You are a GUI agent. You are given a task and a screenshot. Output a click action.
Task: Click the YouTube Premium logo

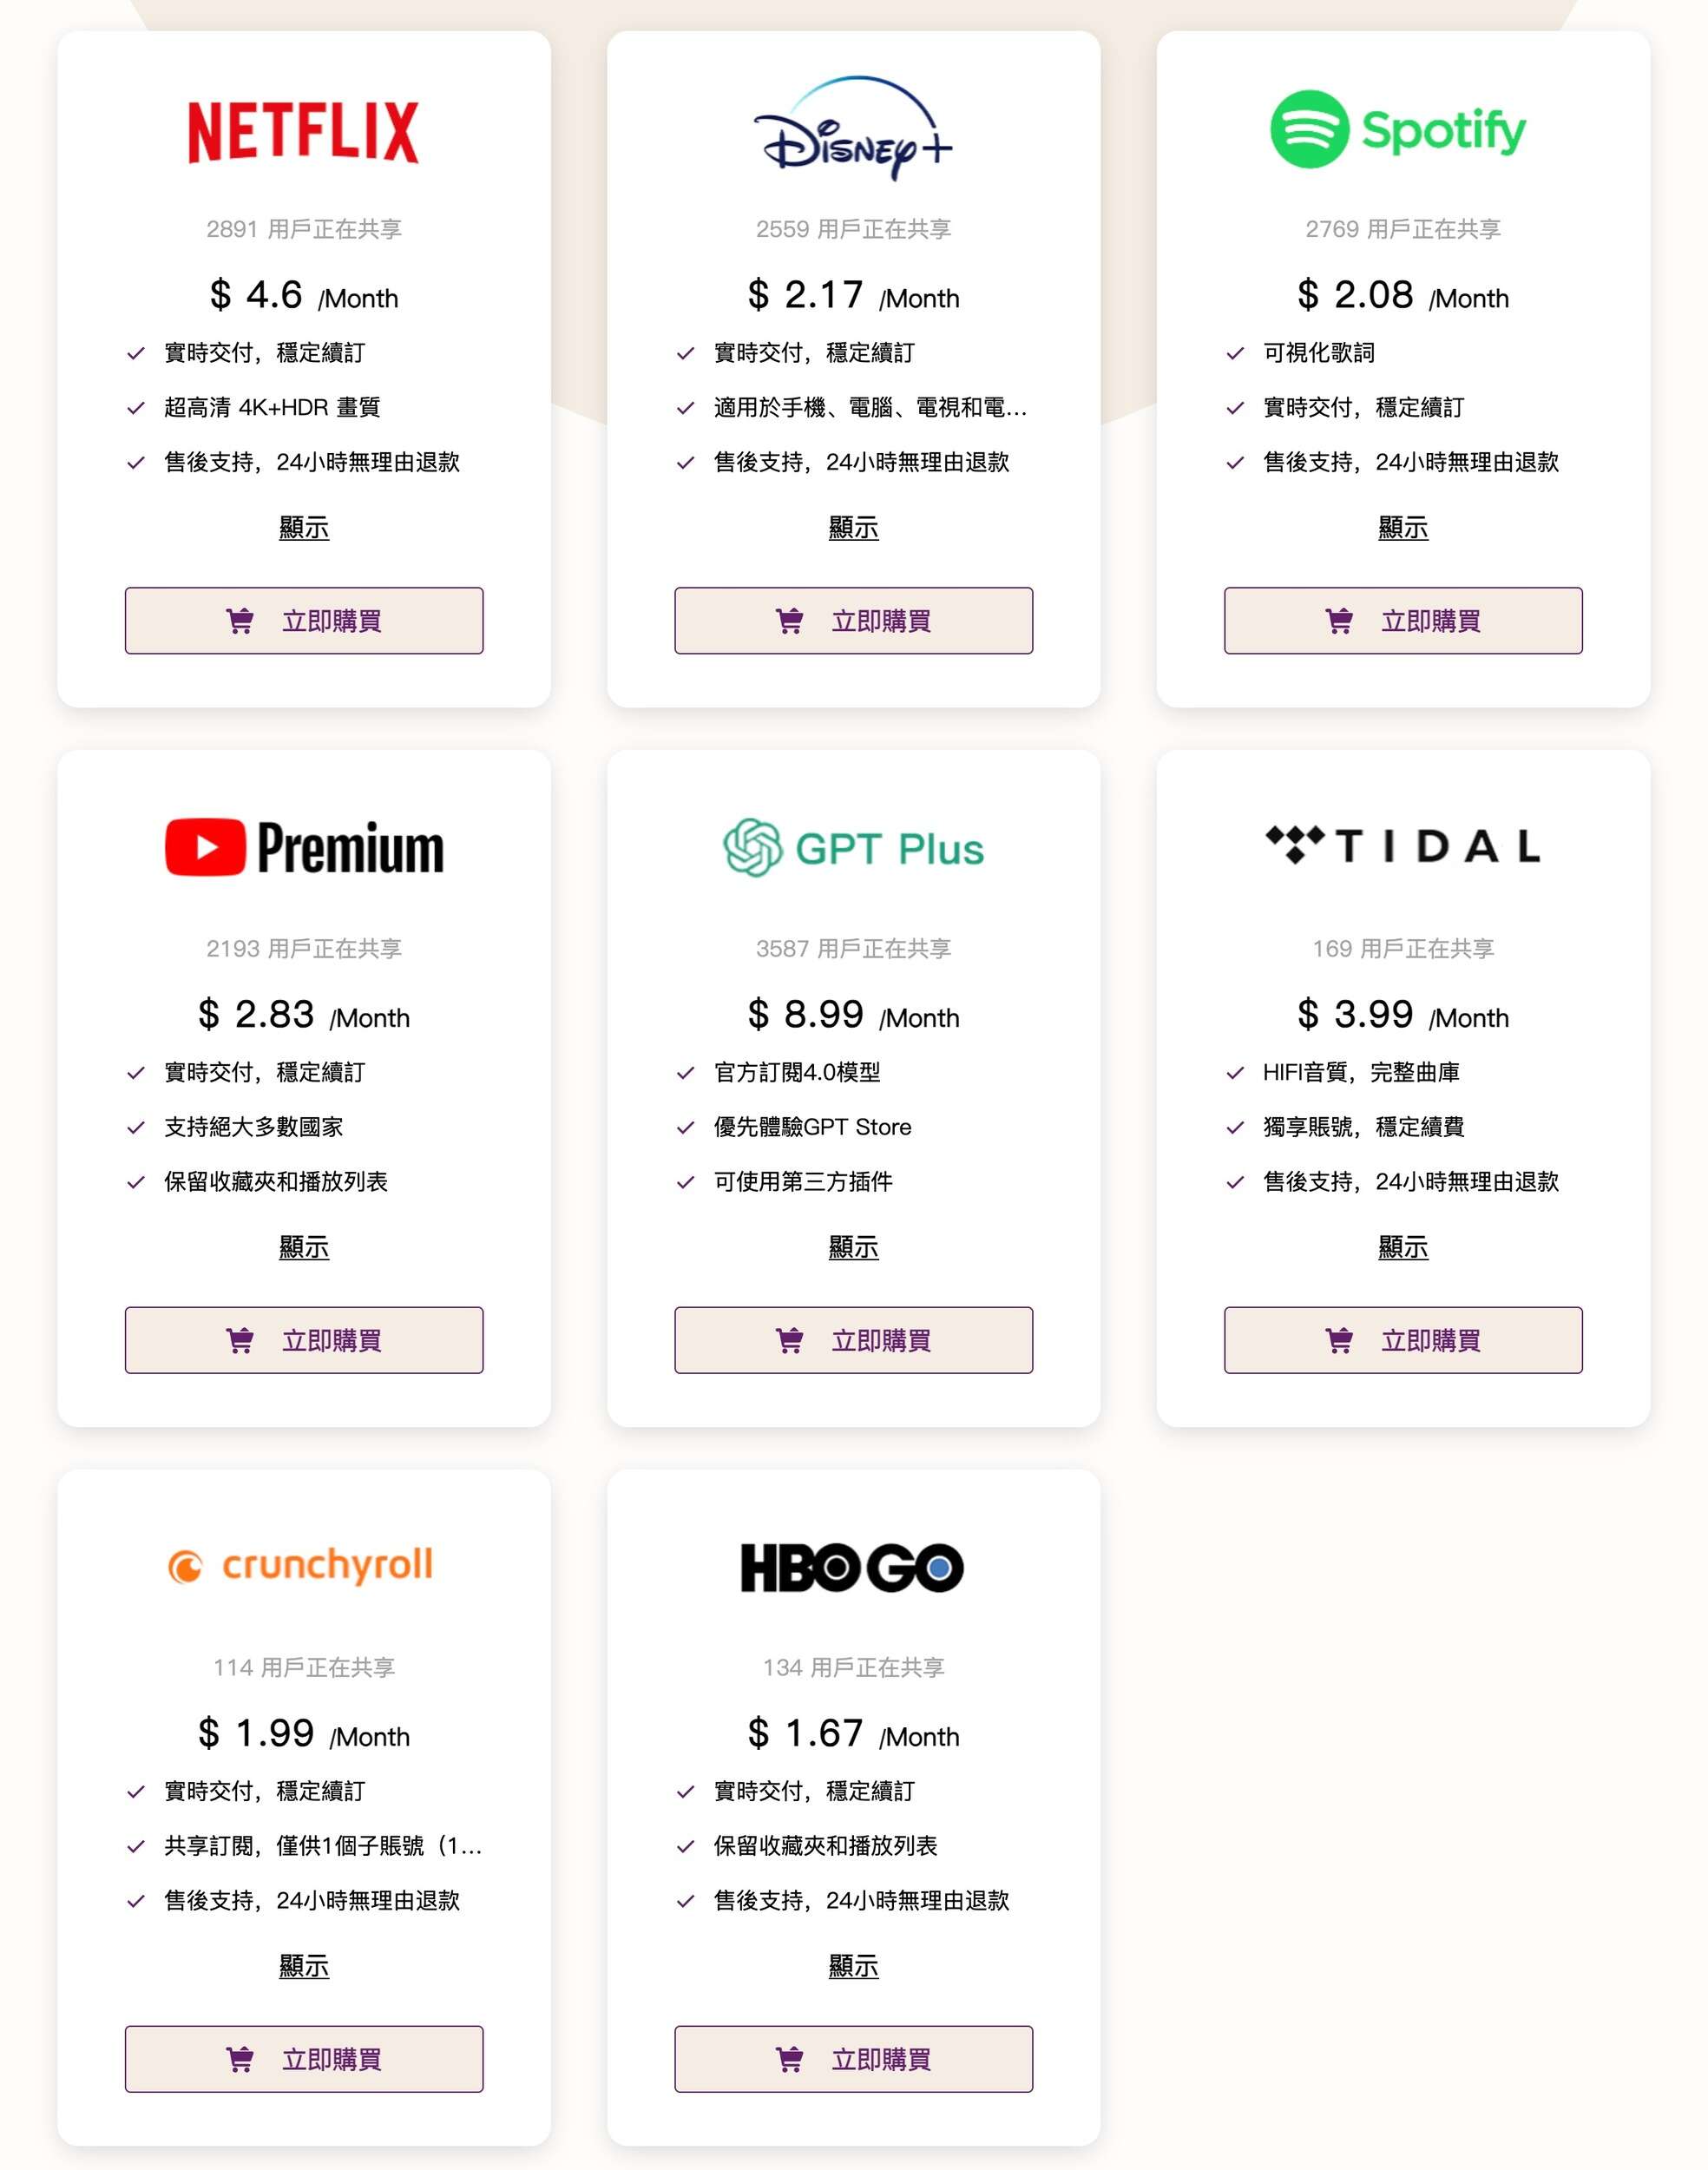[x=303, y=847]
